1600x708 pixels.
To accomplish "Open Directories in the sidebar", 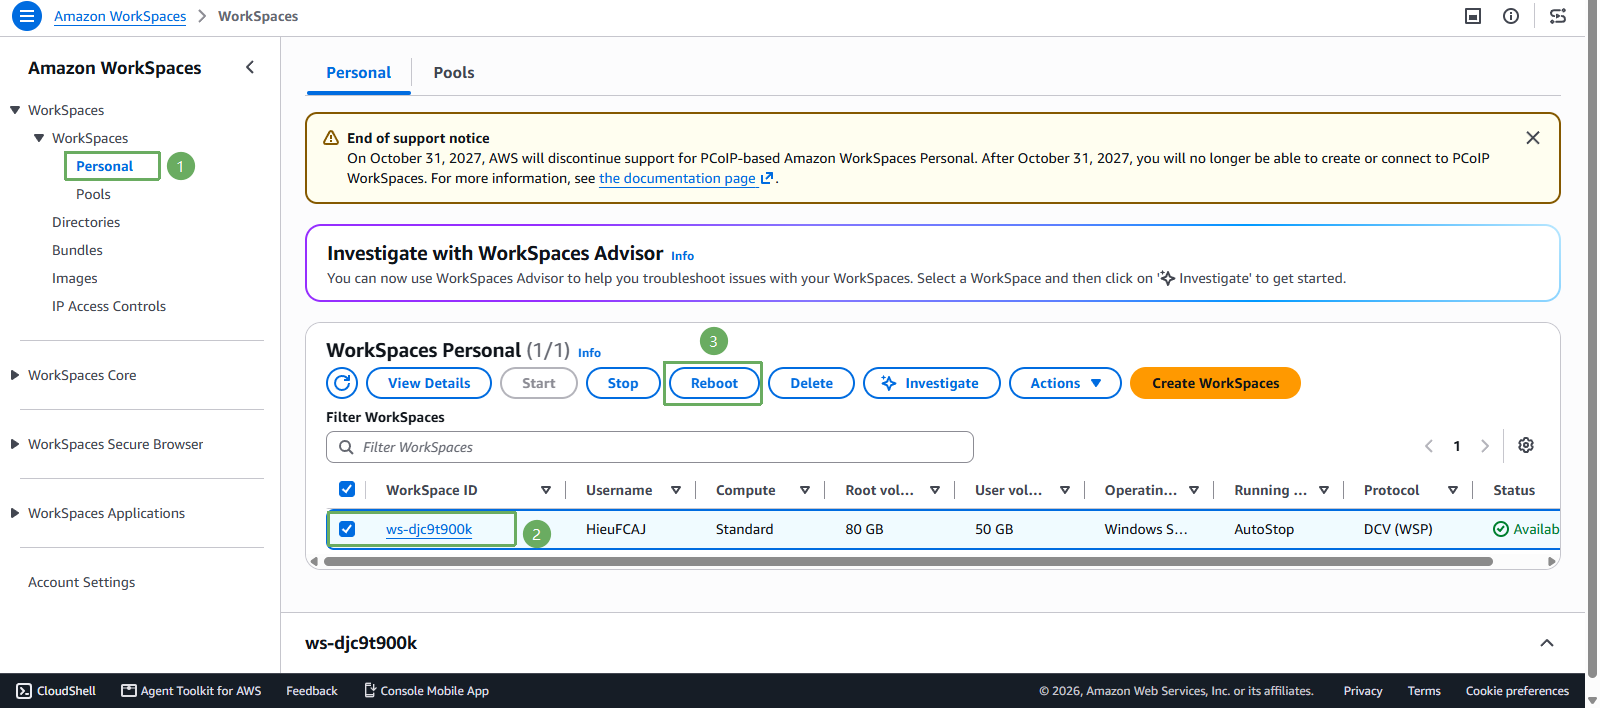I will [86, 222].
